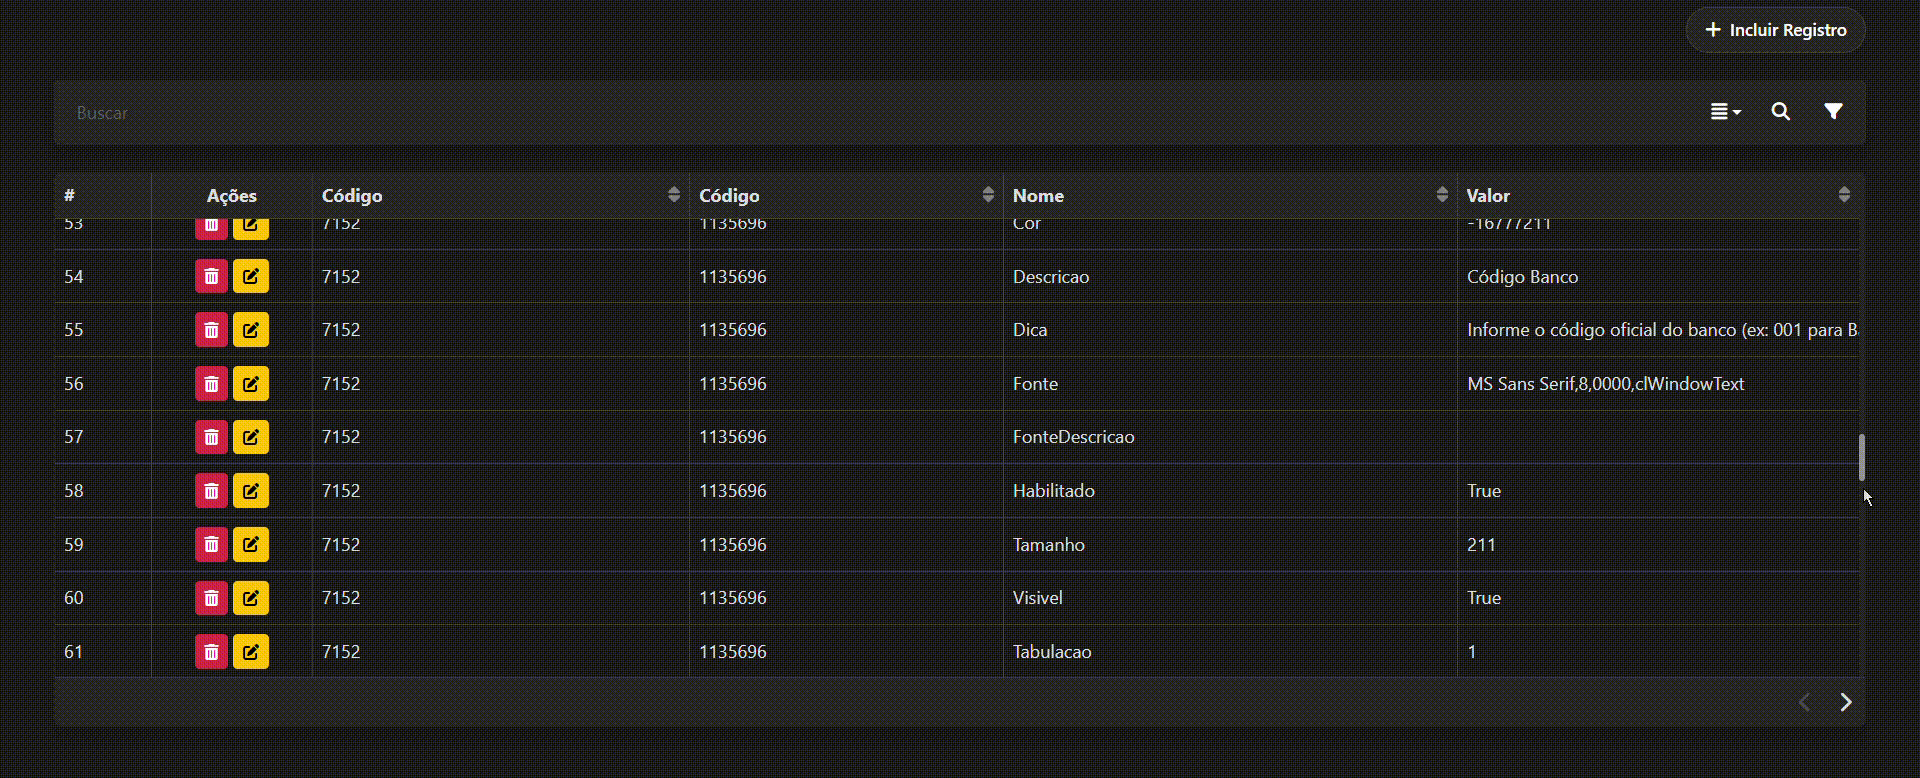The width and height of the screenshot is (1920, 778).
Task: Open the funnel filter icon
Action: (x=1832, y=112)
